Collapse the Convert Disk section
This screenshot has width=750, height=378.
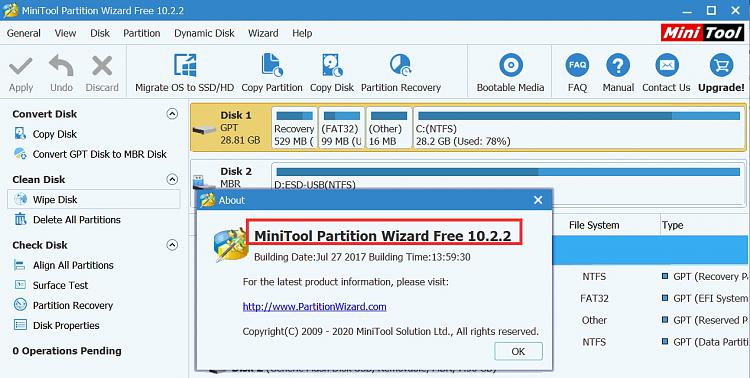pos(172,114)
